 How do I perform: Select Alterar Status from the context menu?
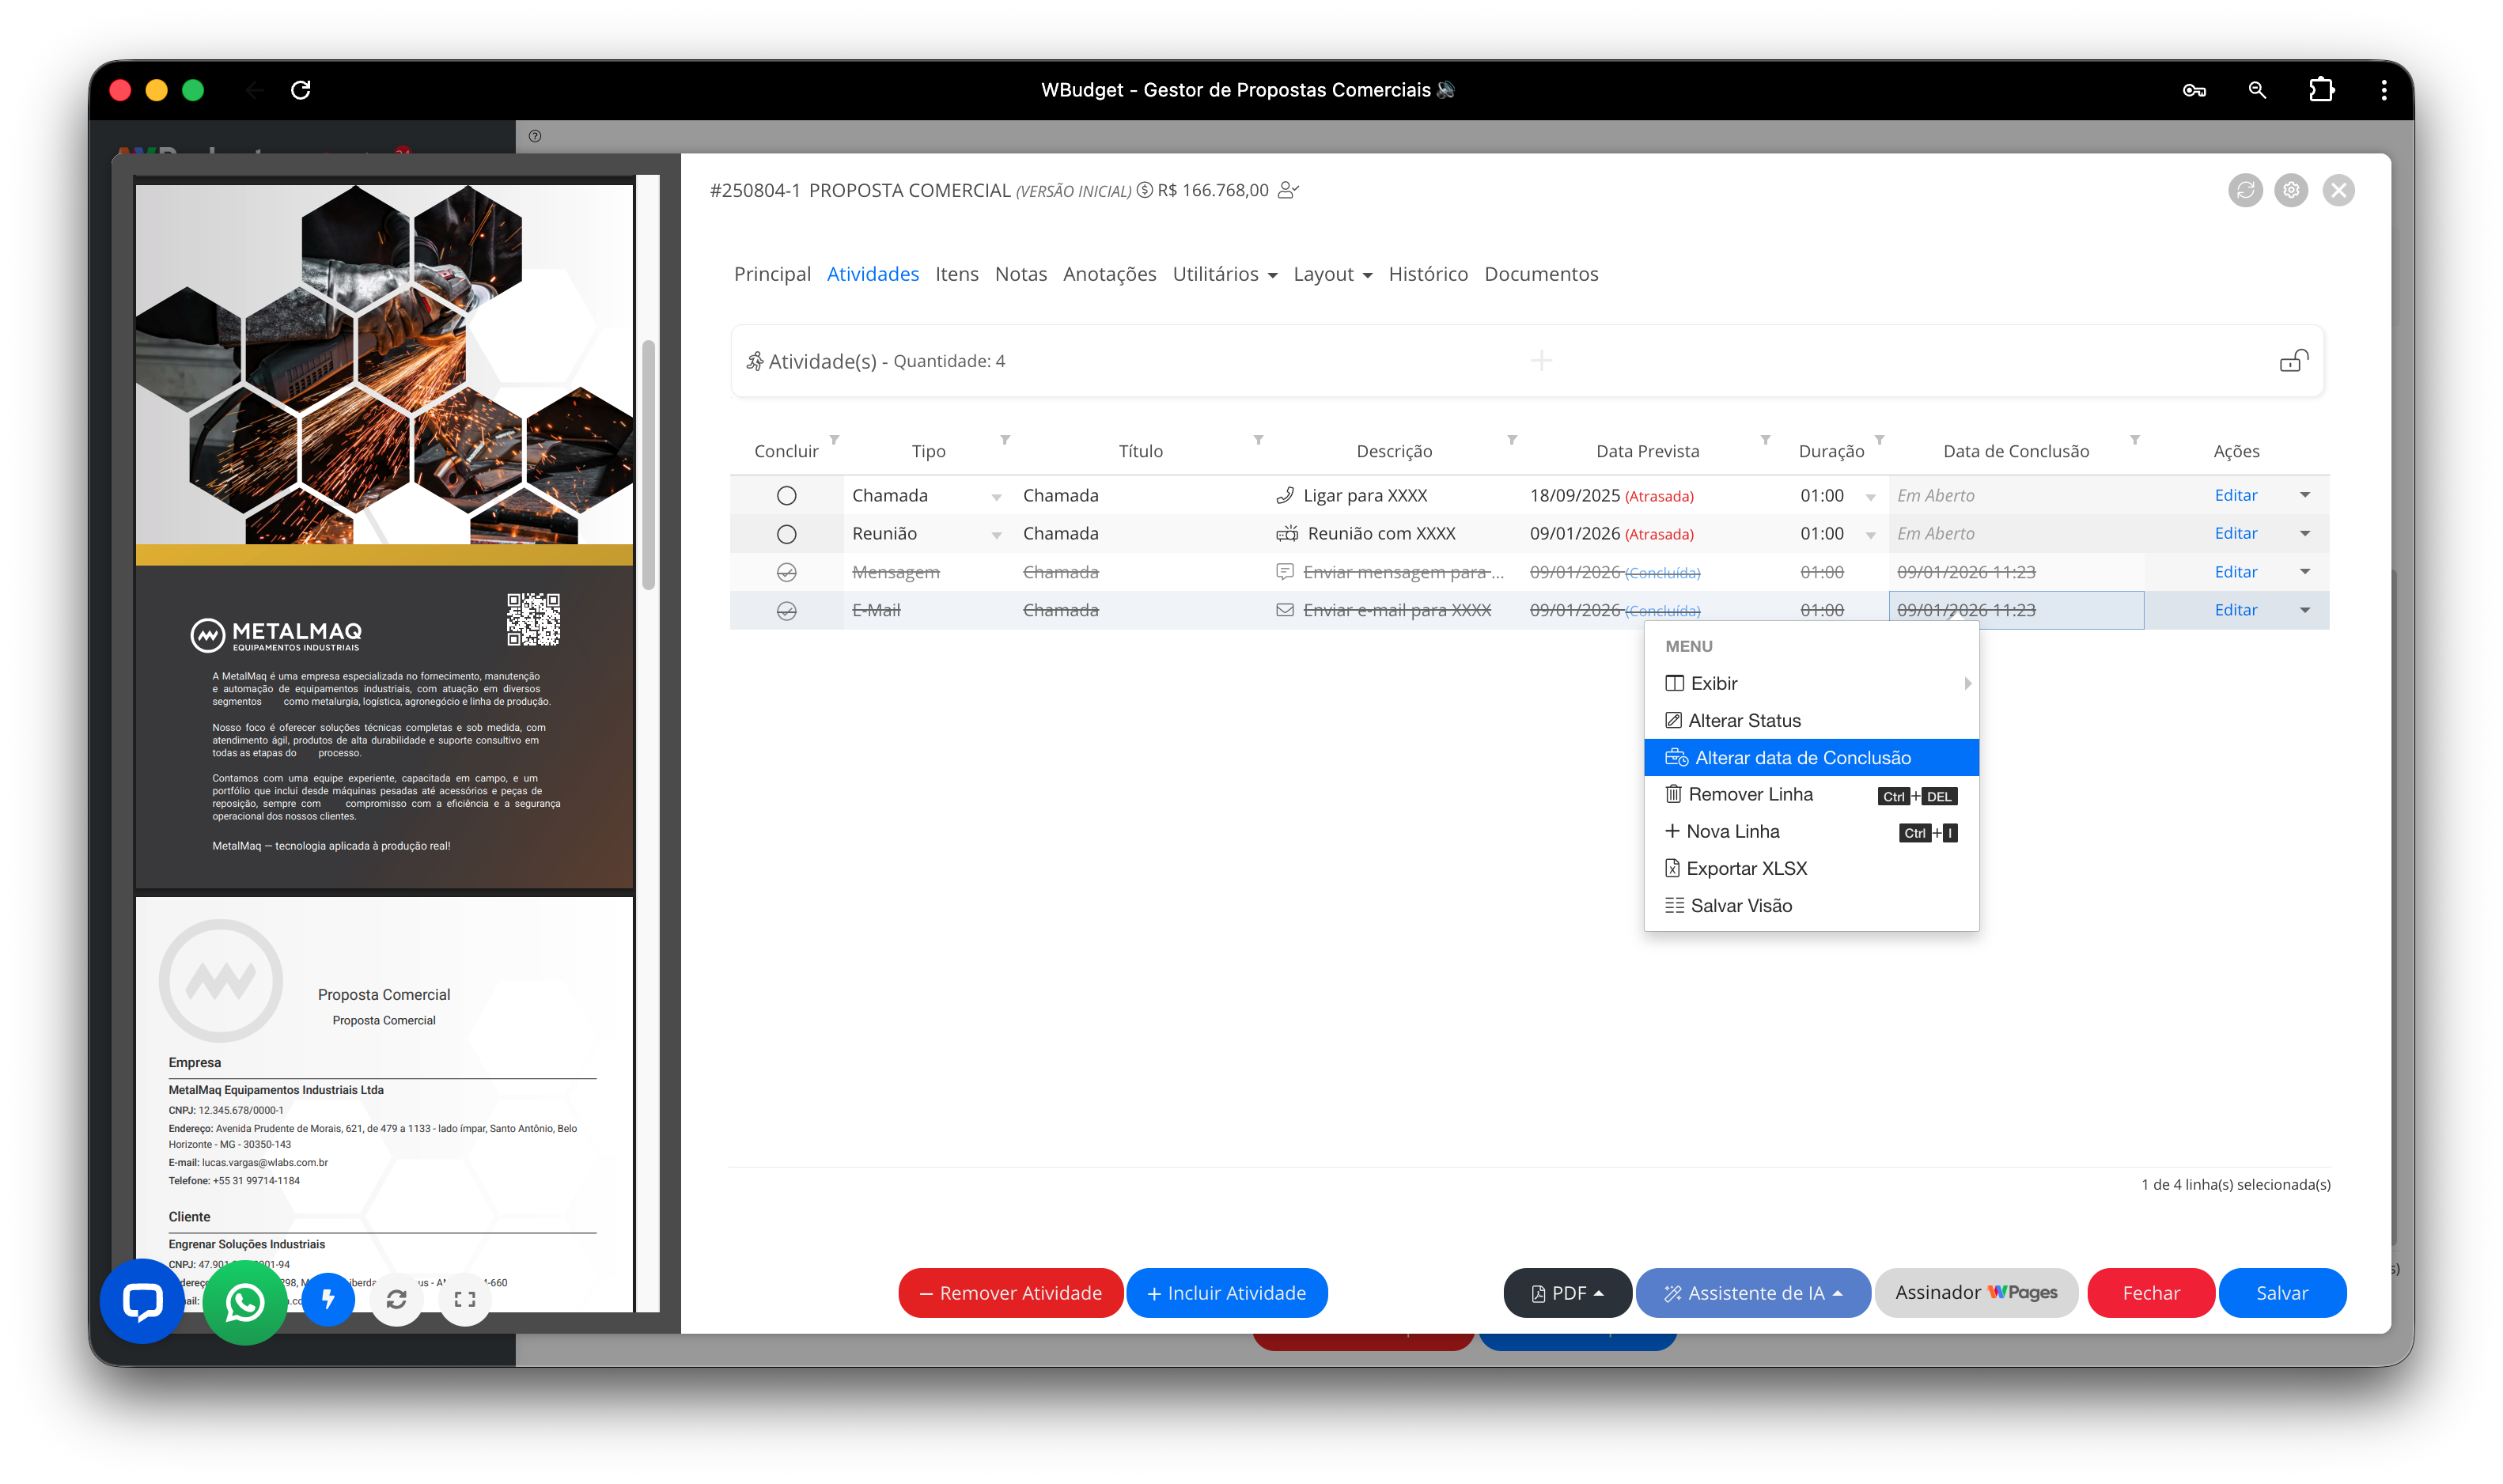tap(1744, 721)
